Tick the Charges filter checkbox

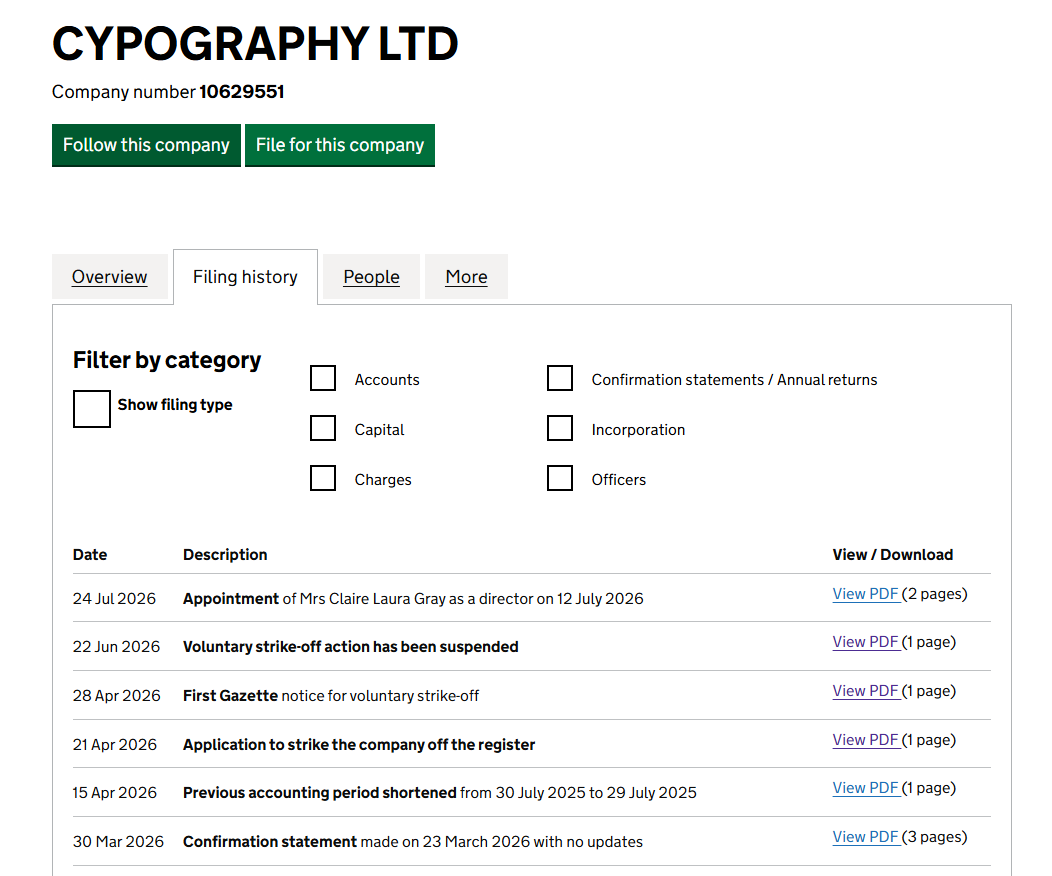click(323, 478)
